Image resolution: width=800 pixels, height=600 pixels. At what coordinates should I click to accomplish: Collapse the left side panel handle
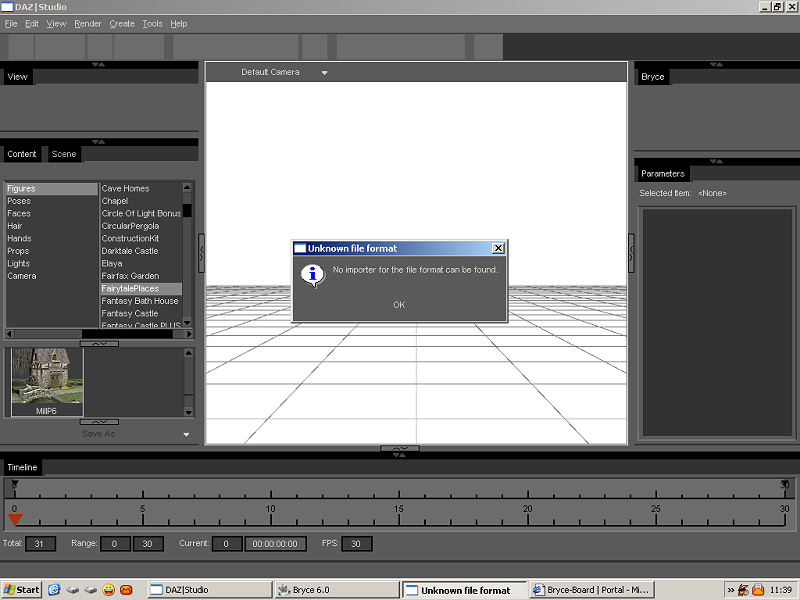pyautogui.click(x=201, y=254)
